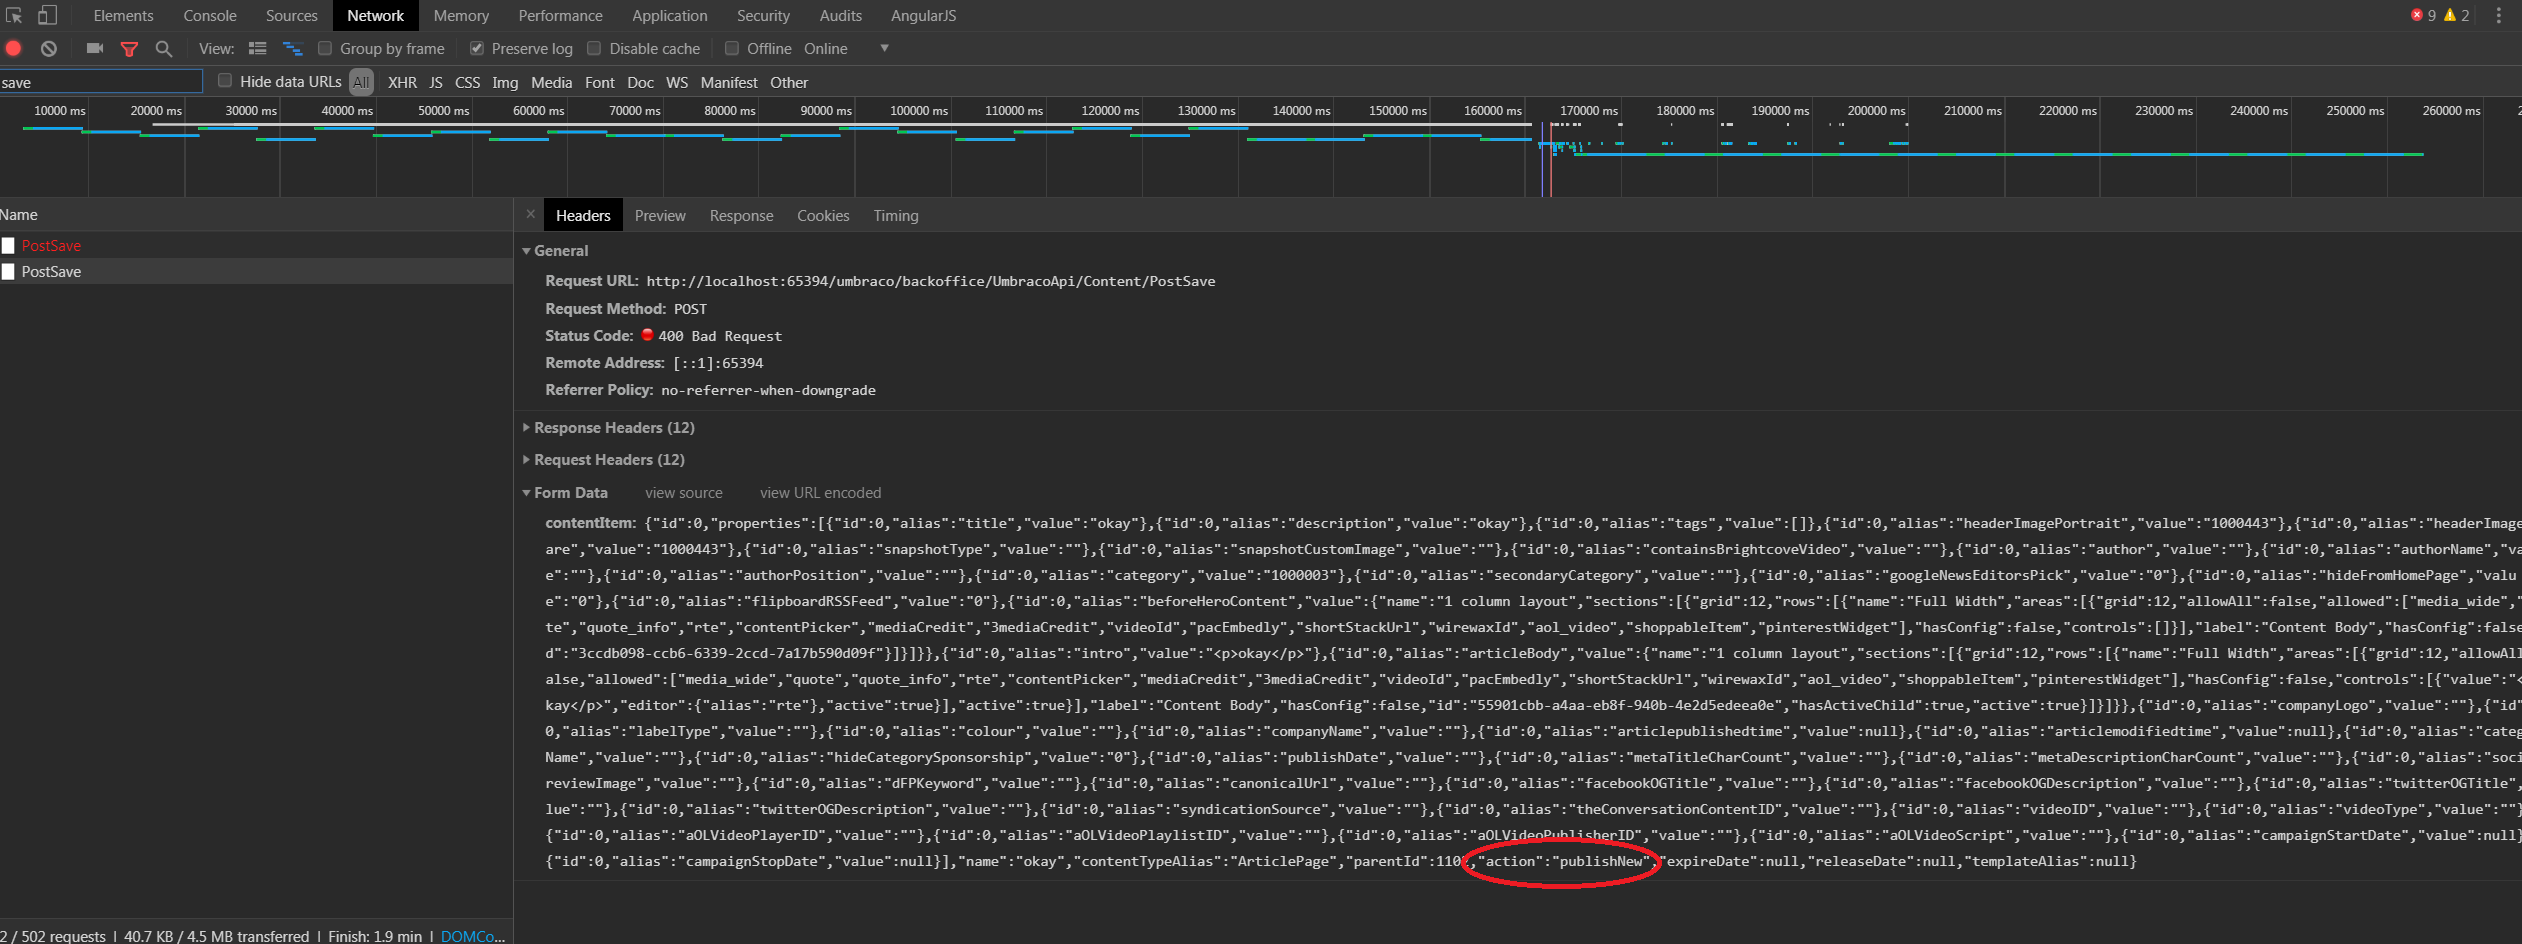Stop recording with the red record button
The height and width of the screenshot is (944, 2522).
13,48
